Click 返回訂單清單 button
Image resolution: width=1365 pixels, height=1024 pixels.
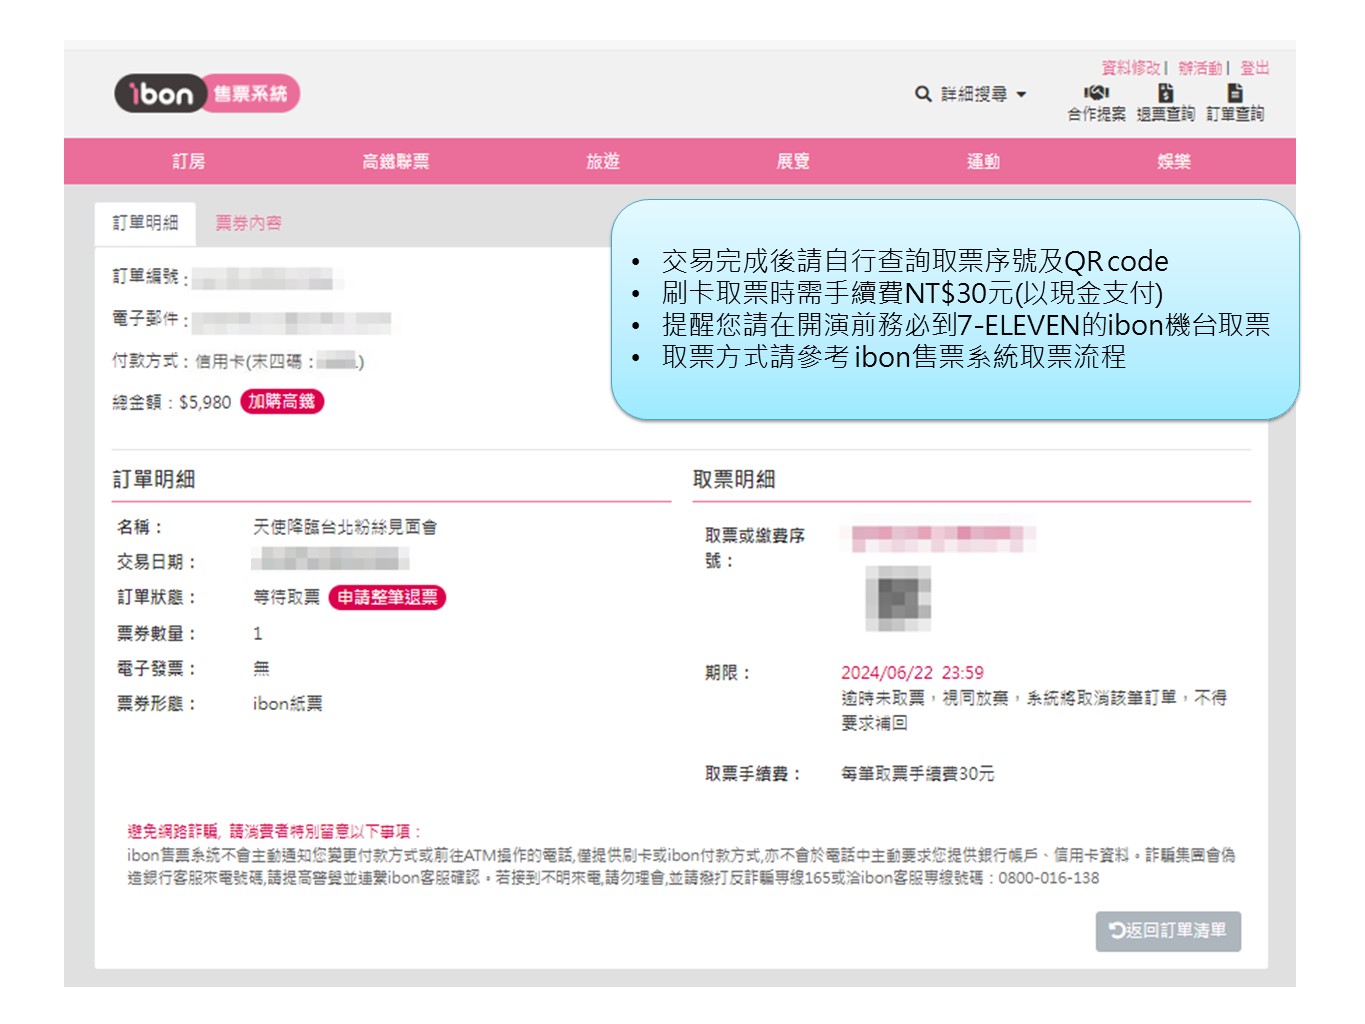(x=1167, y=930)
